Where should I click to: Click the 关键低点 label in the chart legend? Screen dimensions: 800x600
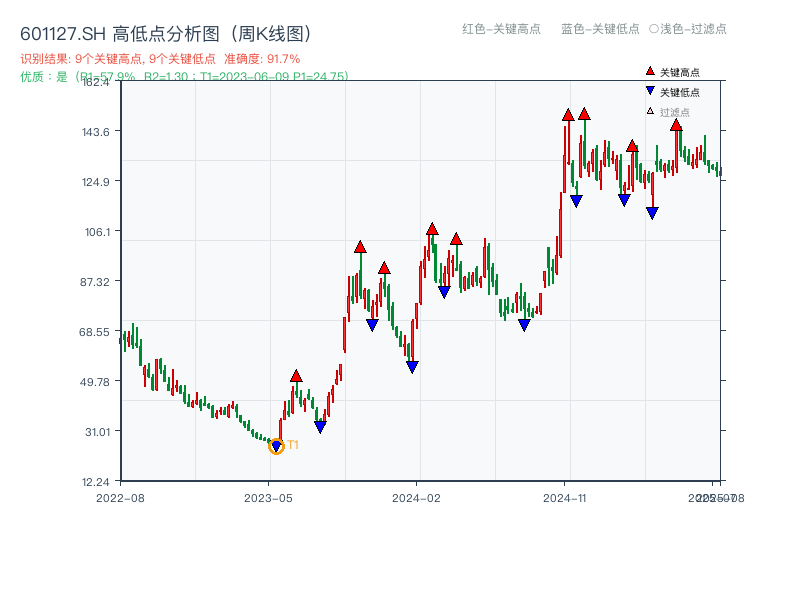click(680, 92)
